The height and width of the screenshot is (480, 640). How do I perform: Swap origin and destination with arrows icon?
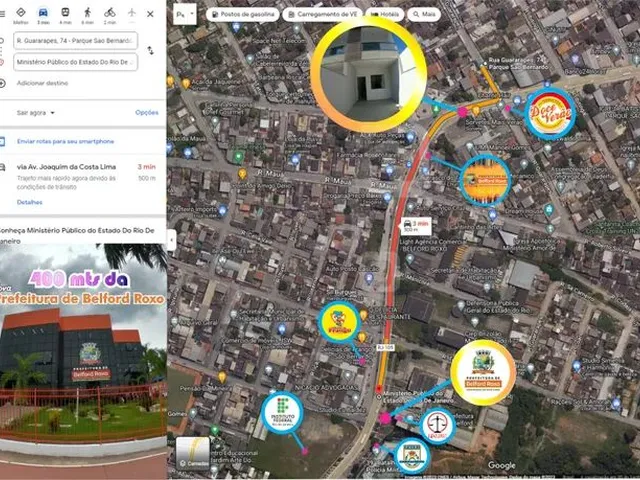click(151, 50)
